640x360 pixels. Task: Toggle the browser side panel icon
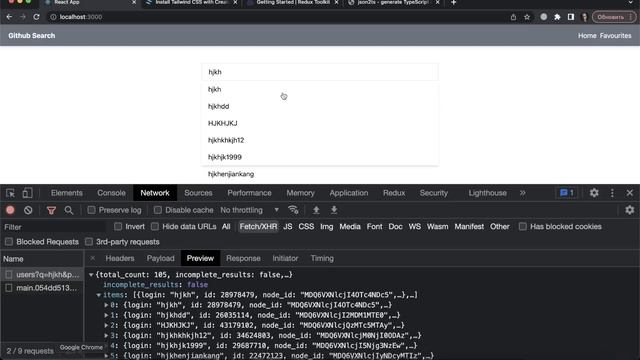tap(571, 17)
